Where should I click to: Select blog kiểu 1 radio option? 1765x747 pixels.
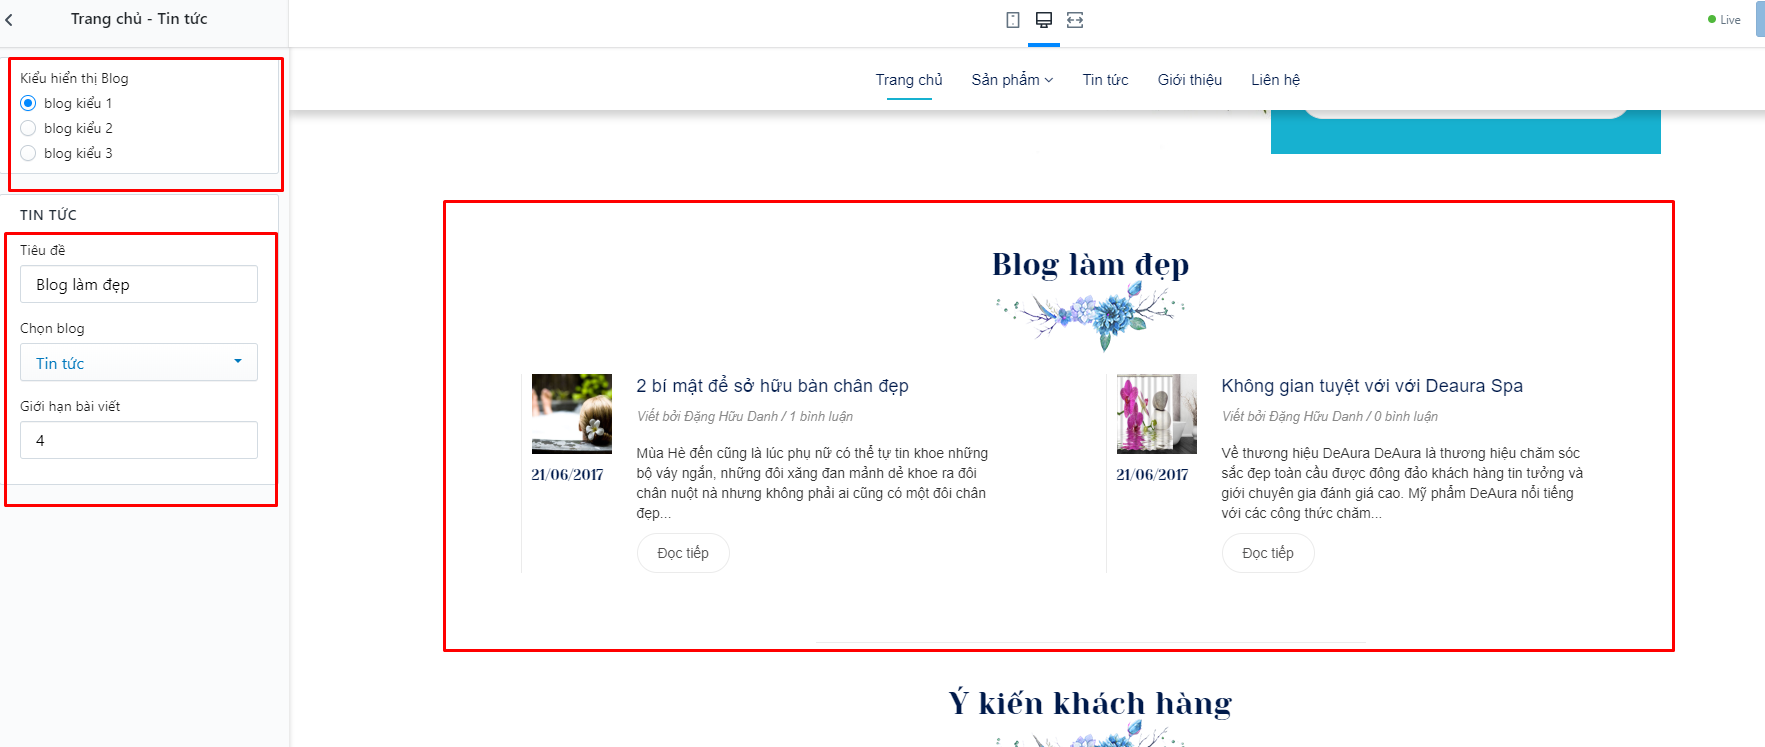tap(28, 103)
